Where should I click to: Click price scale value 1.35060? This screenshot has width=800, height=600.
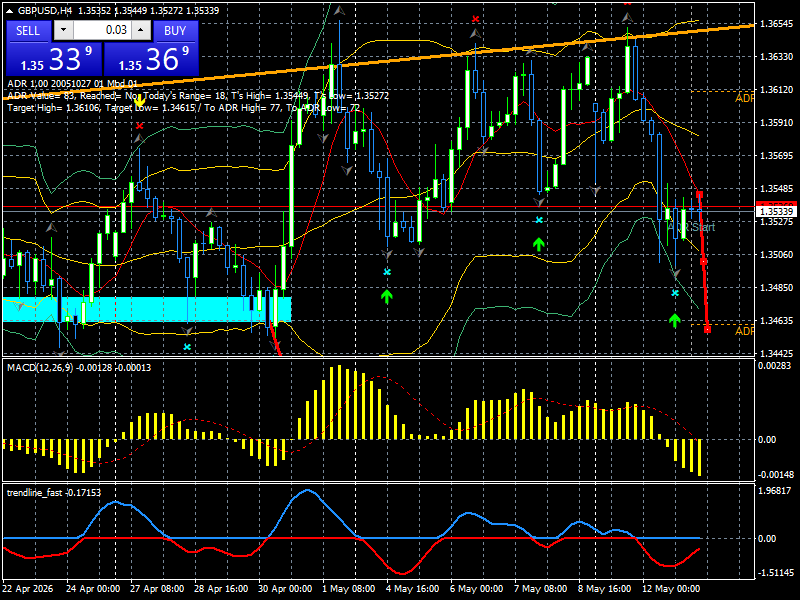click(777, 255)
